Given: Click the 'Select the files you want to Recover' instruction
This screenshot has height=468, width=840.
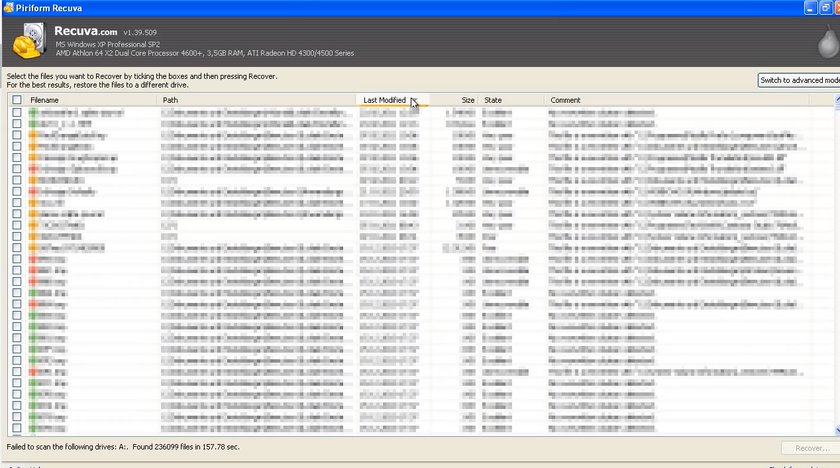Looking at the screenshot, I should coord(142,77).
